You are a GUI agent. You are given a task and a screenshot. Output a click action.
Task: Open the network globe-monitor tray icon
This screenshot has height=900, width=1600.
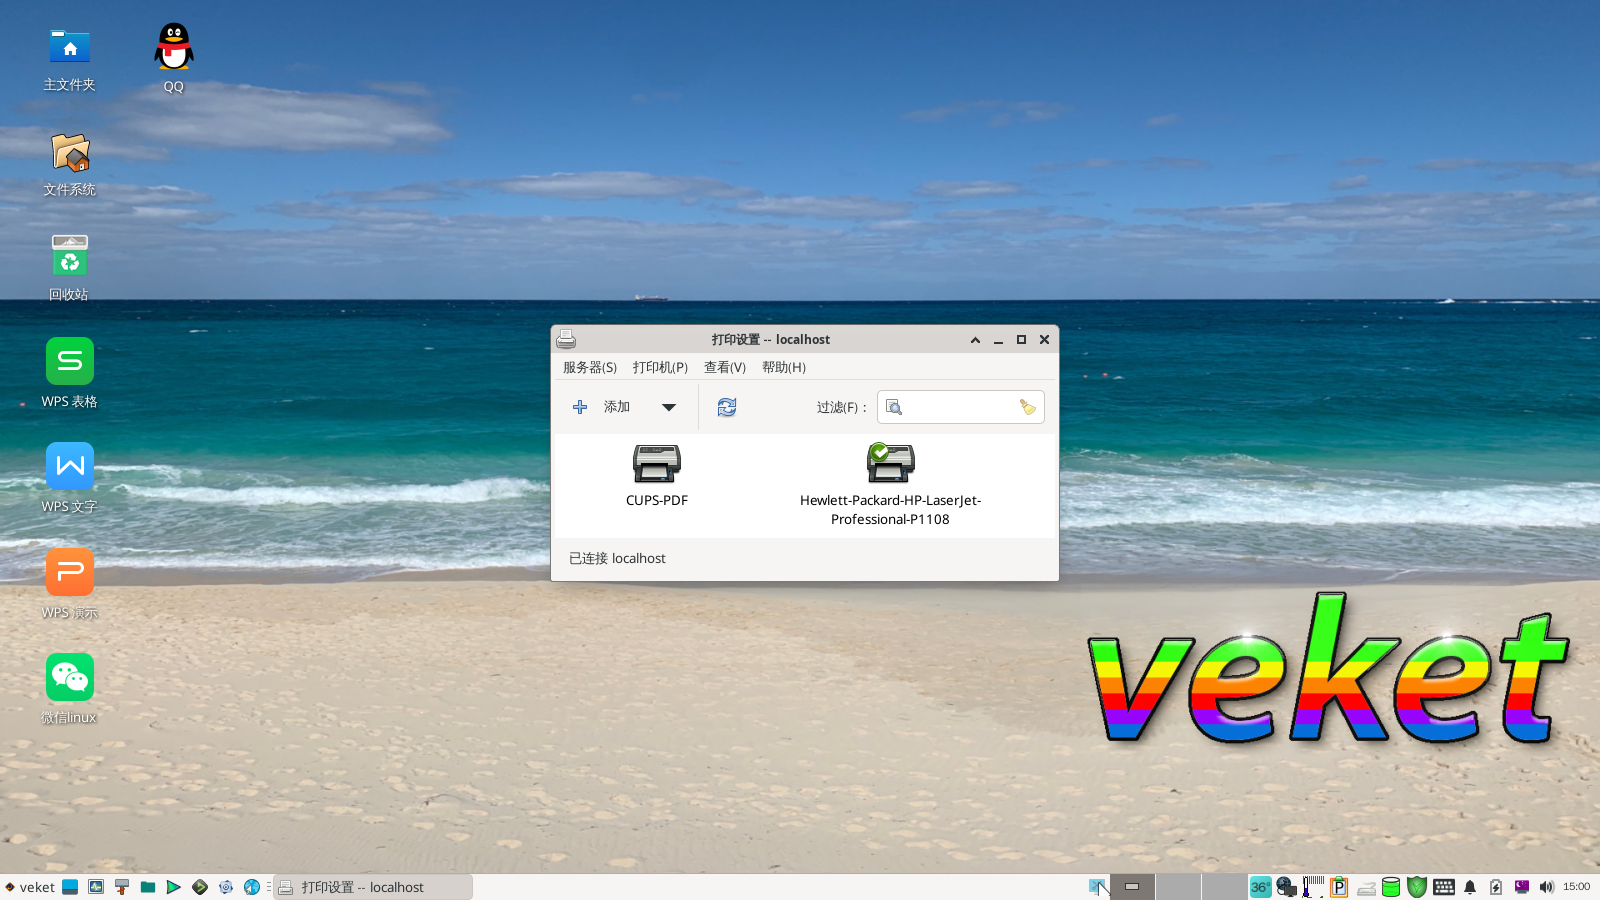(1286, 887)
